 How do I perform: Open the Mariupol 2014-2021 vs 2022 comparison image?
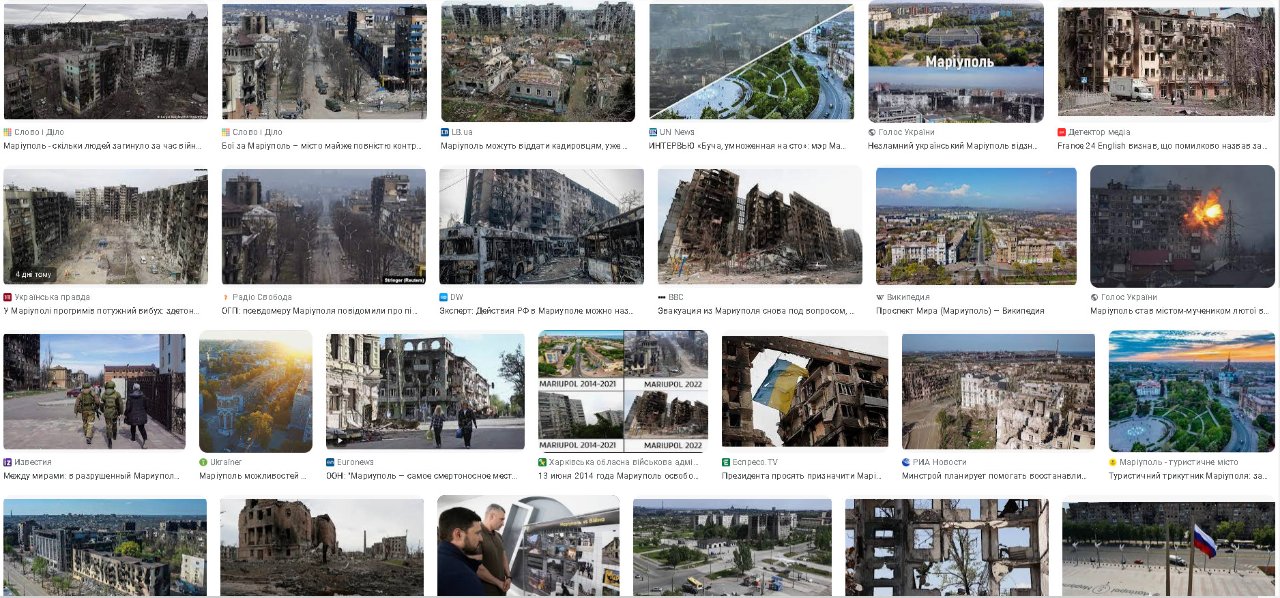pos(623,392)
